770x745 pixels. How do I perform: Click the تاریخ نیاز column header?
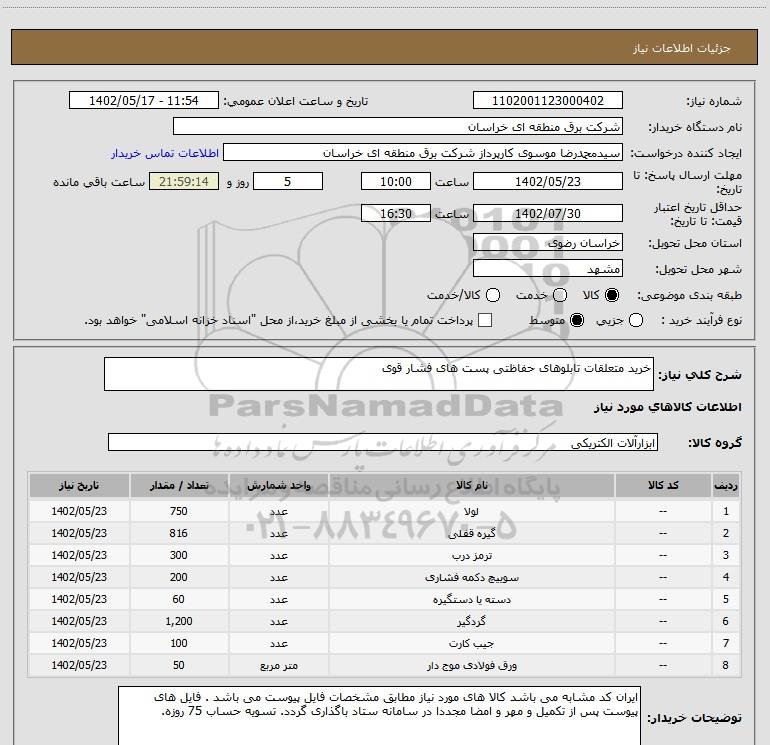[x=79, y=485]
